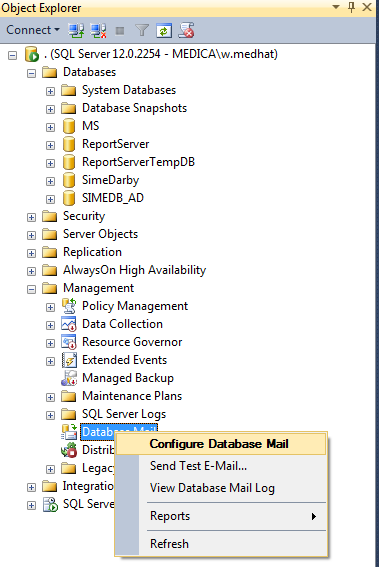
Task: Open the Object Explorer window position dropdown arrow
Action: 336,7
